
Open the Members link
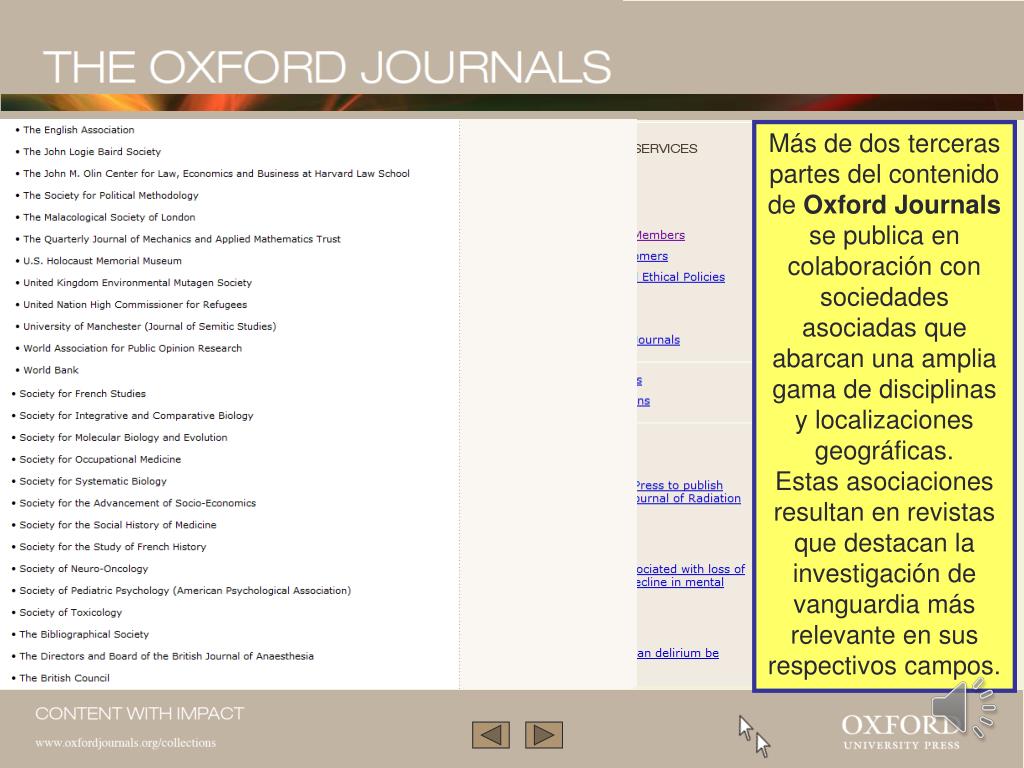point(661,235)
